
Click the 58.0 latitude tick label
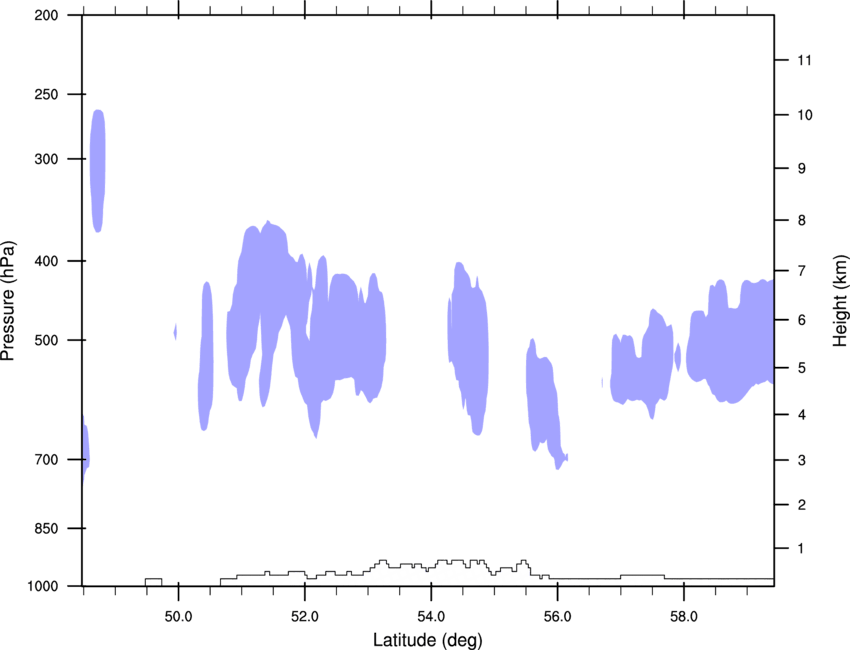pyautogui.click(x=684, y=617)
